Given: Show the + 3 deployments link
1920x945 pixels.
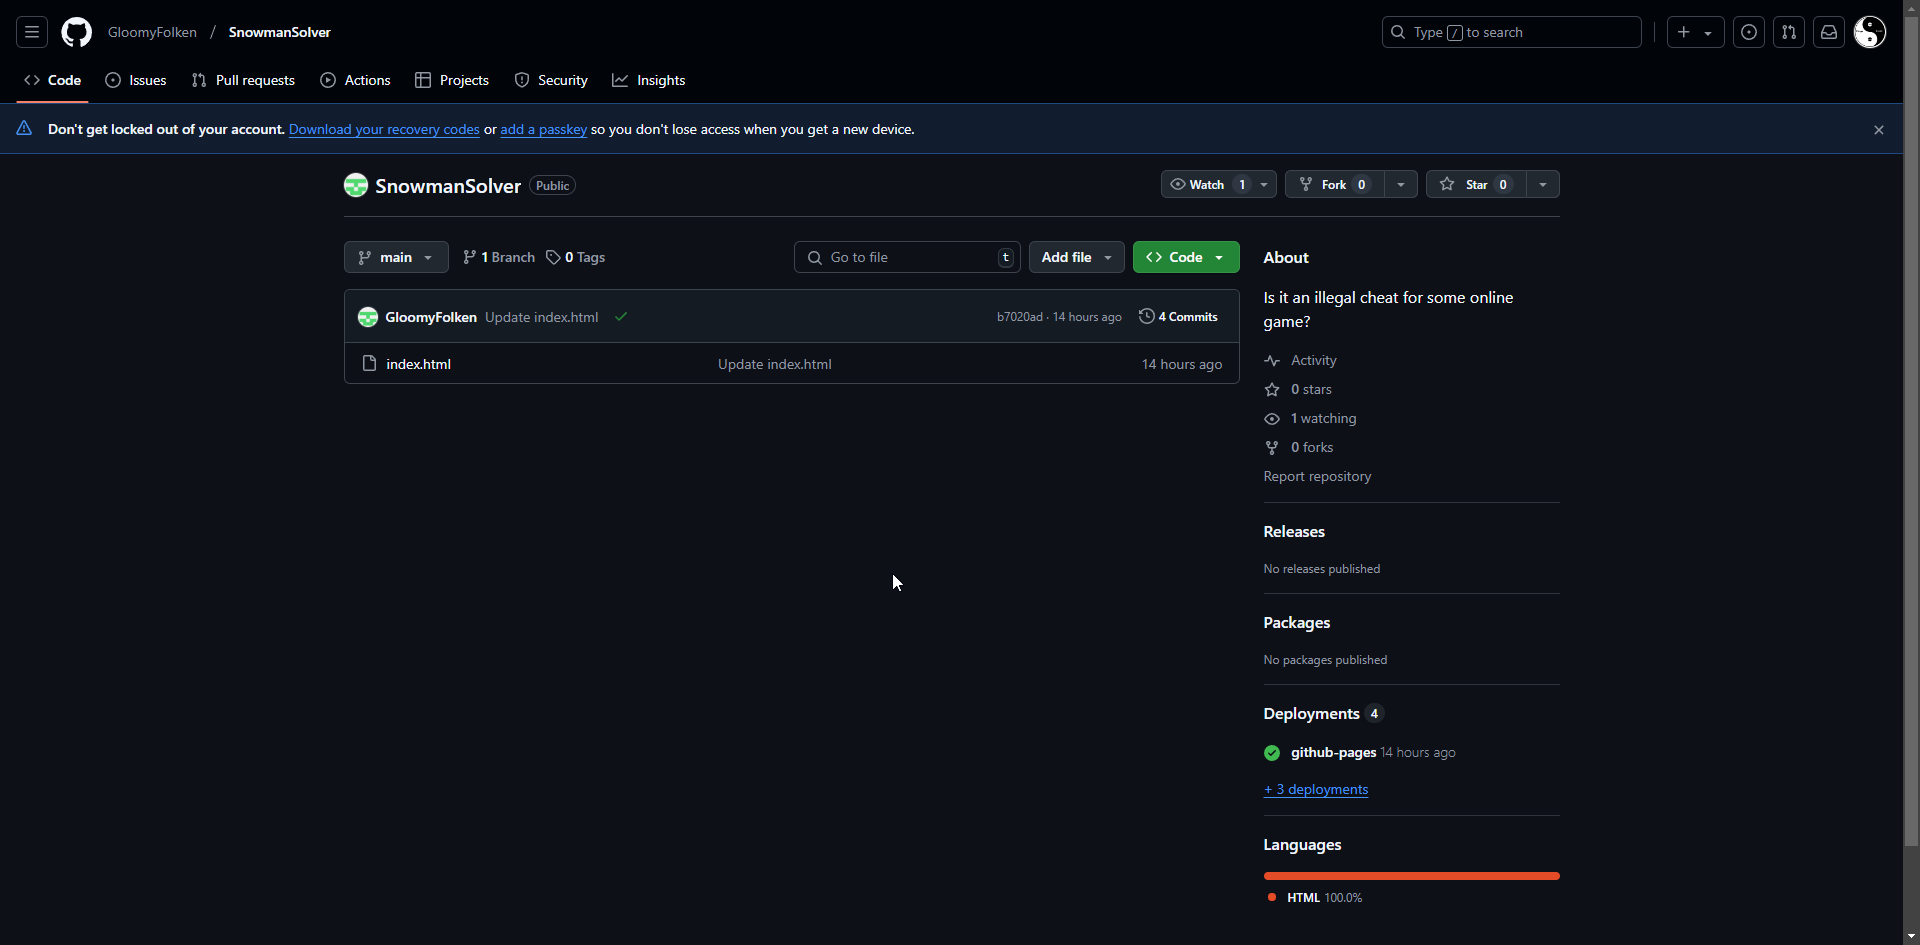Looking at the screenshot, I should [1316, 789].
